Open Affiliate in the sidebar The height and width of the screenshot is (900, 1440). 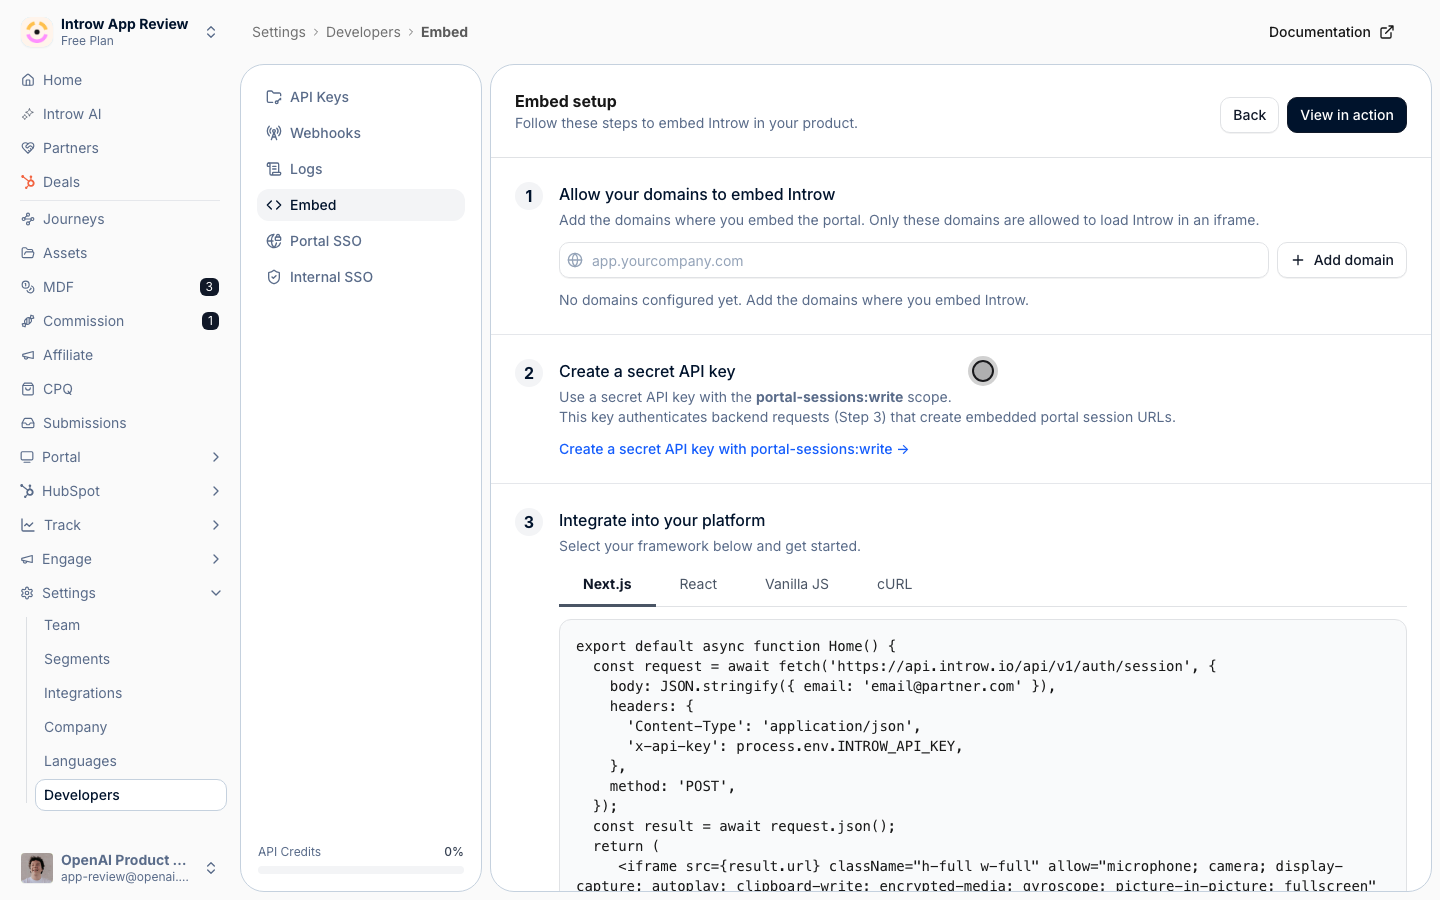(x=120, y=355)
